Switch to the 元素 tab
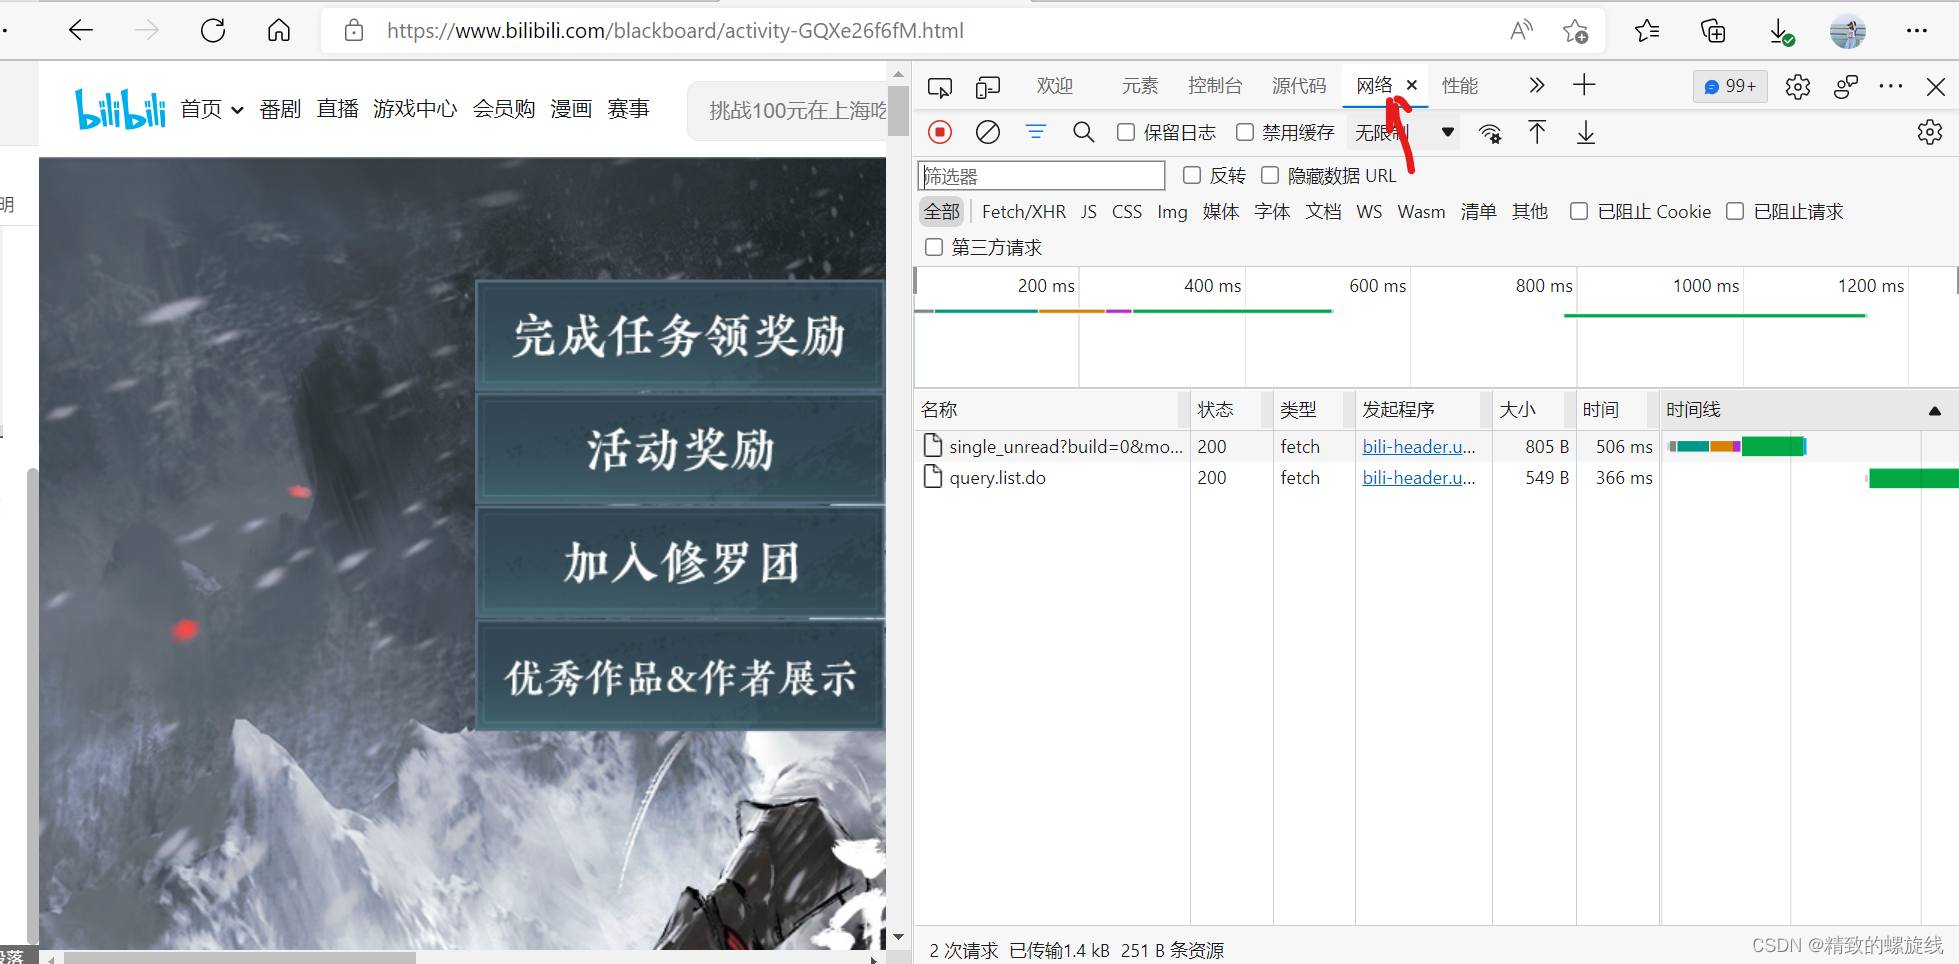Screen dimensions: 1959x964 pyautogui.click(x=1140, y=86)
